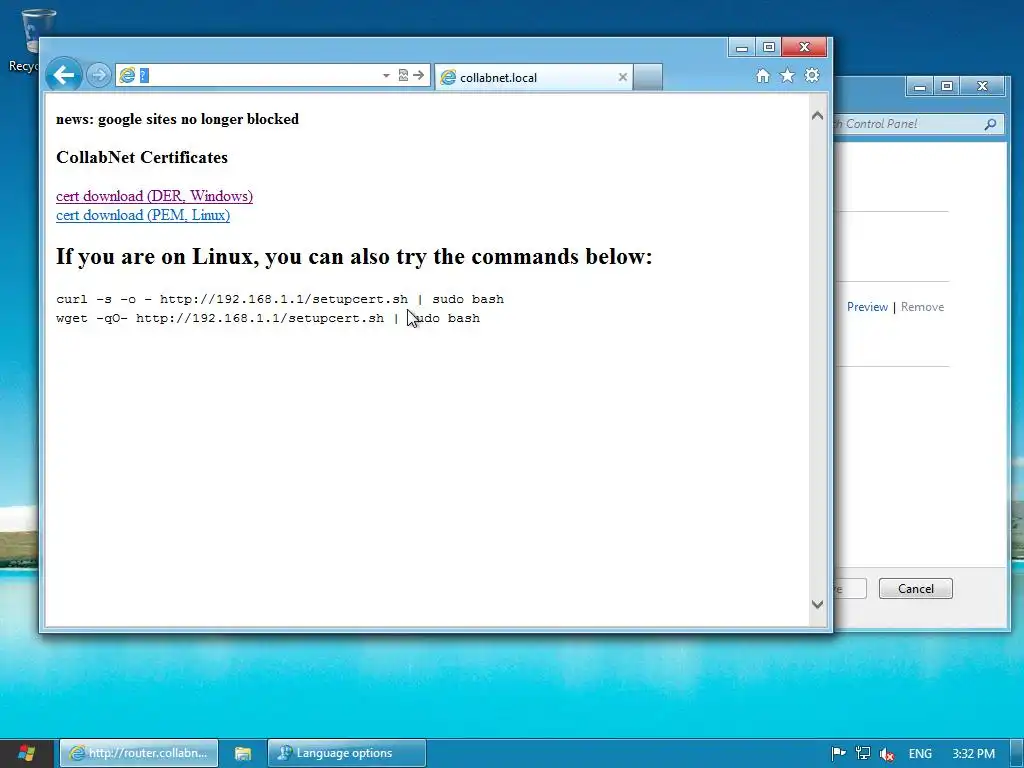Maximize the Internet Explorer window
The image size is (1024, 768).
pyautogui.click(x=769, y=47)
